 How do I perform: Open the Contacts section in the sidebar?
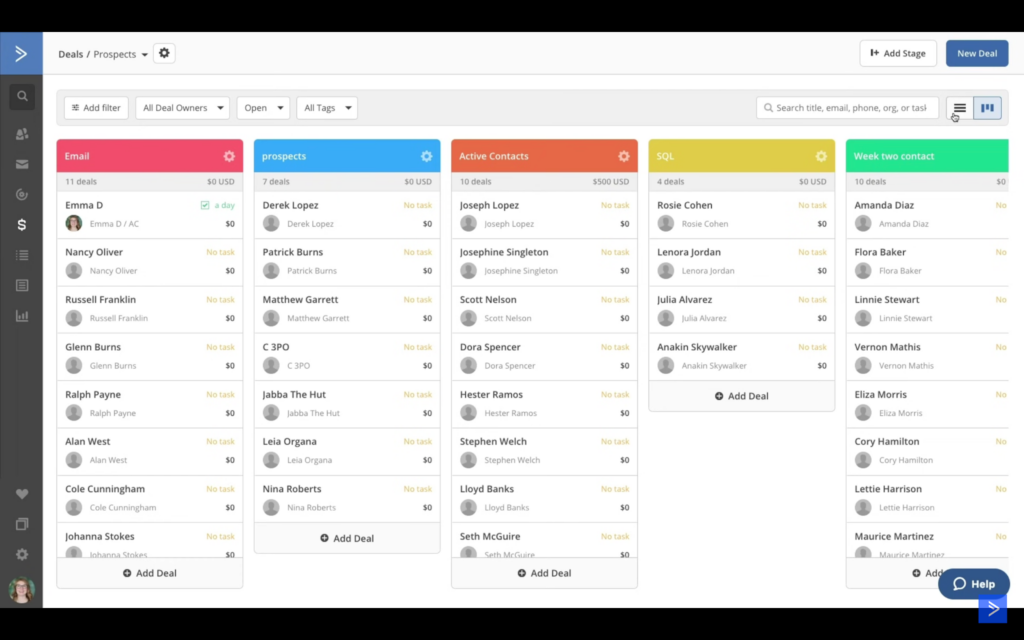click(x=22, y=133)
